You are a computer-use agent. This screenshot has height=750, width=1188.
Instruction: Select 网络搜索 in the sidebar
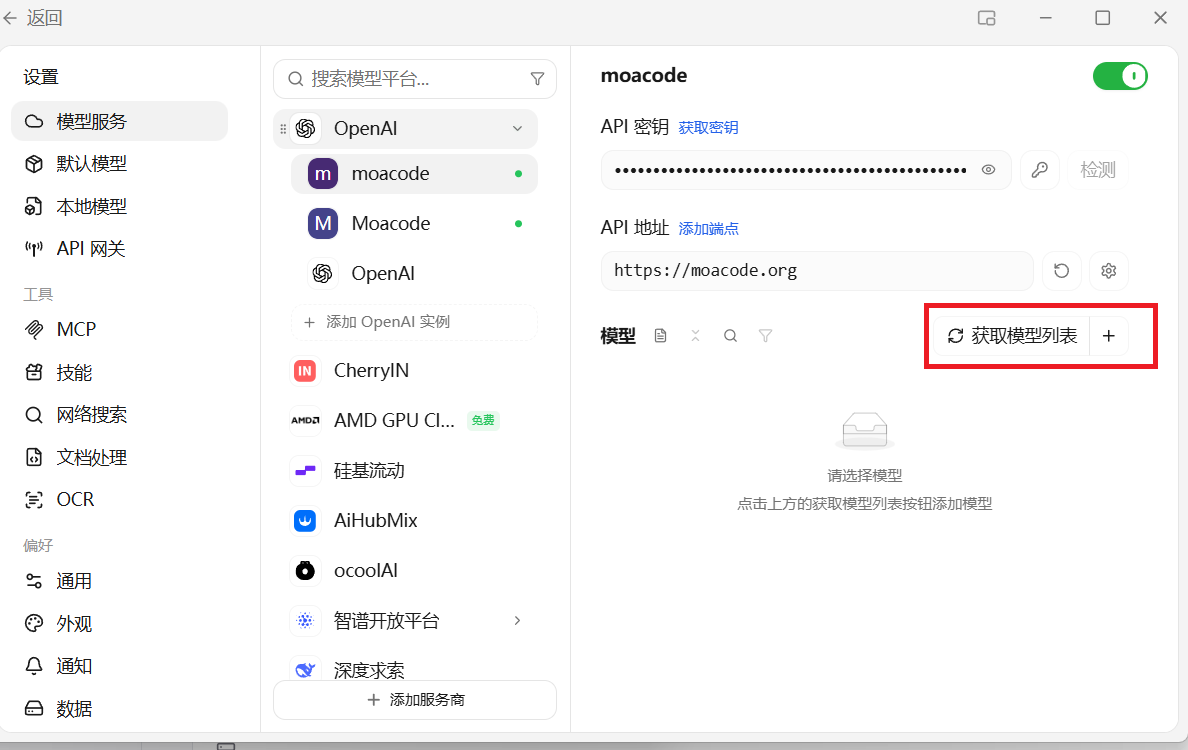pos(119,414)
